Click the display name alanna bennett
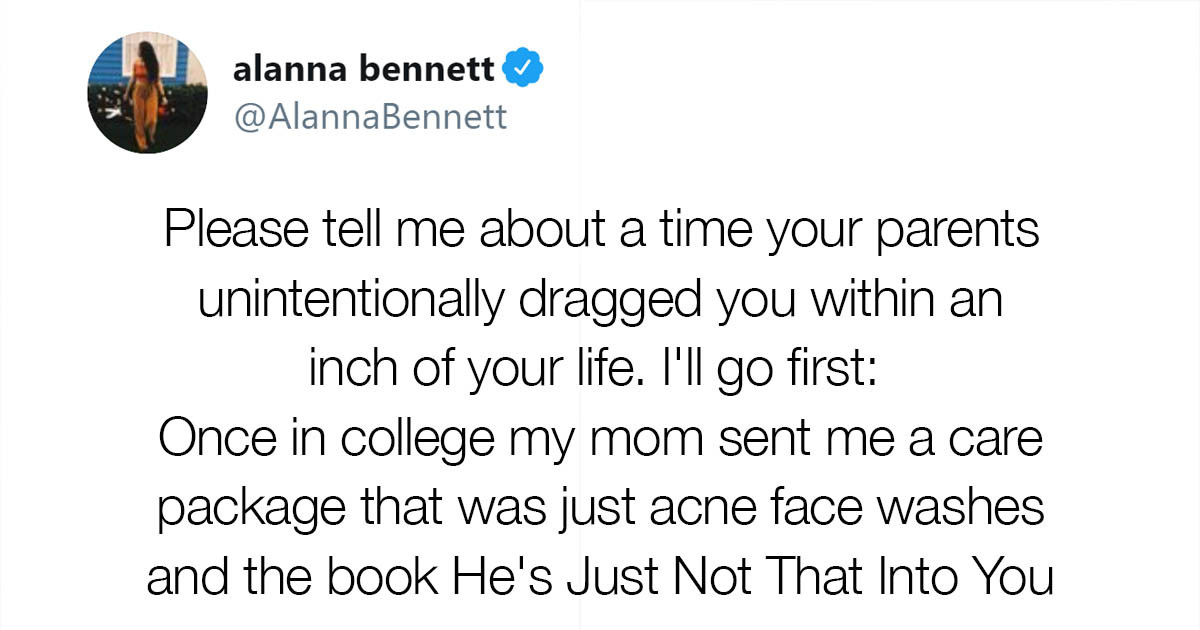1200x630 pixels. click(365, 68)
